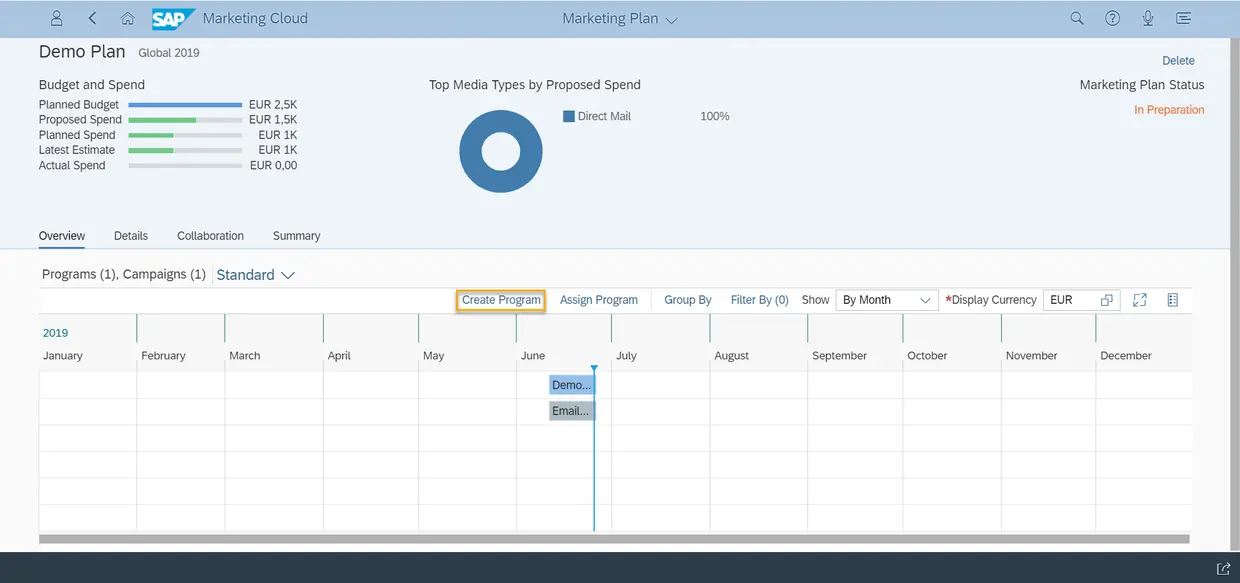The height and width of the screenshot is (583, 1240).
Task: Click the October month header
Action: point(927,356)
